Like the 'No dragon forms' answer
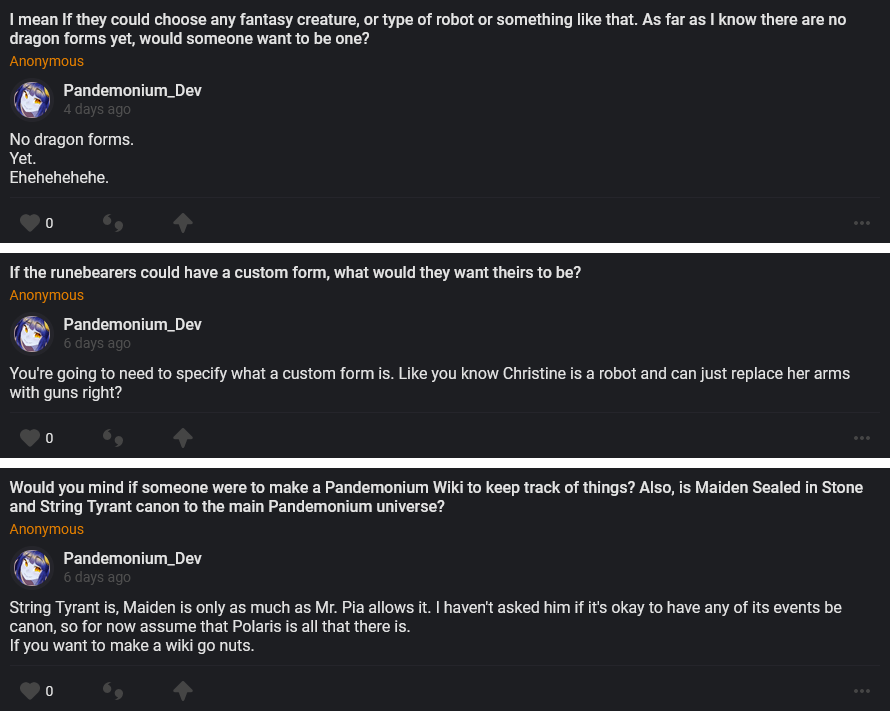 pos(30,223)
